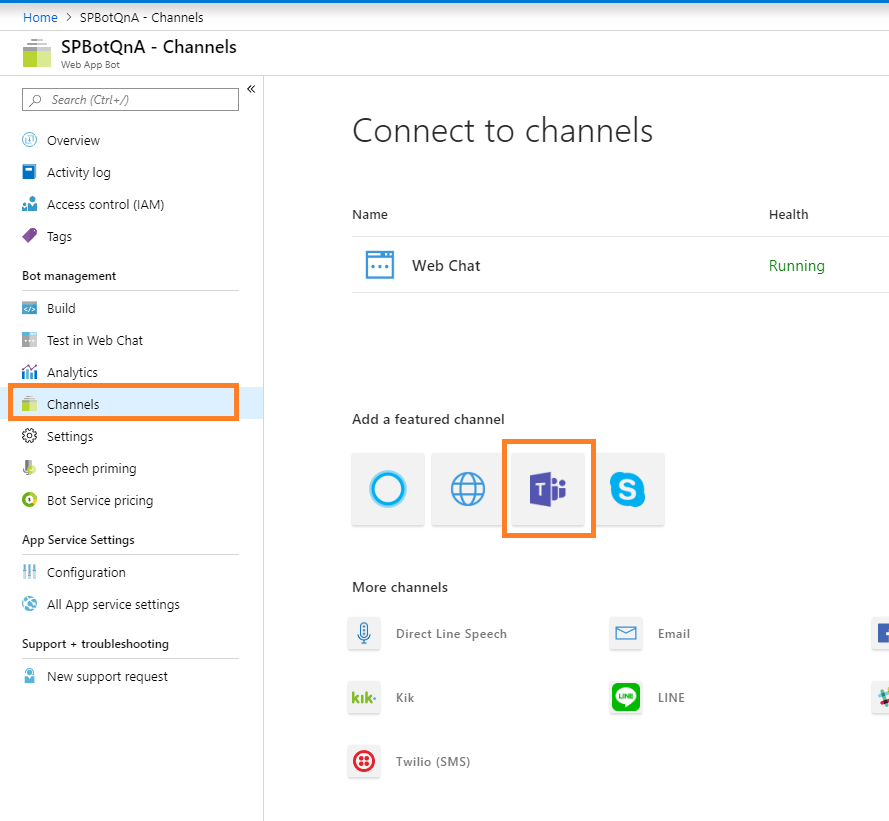Click All App service settings icon
889x821 pixels.
coord(29,603)
